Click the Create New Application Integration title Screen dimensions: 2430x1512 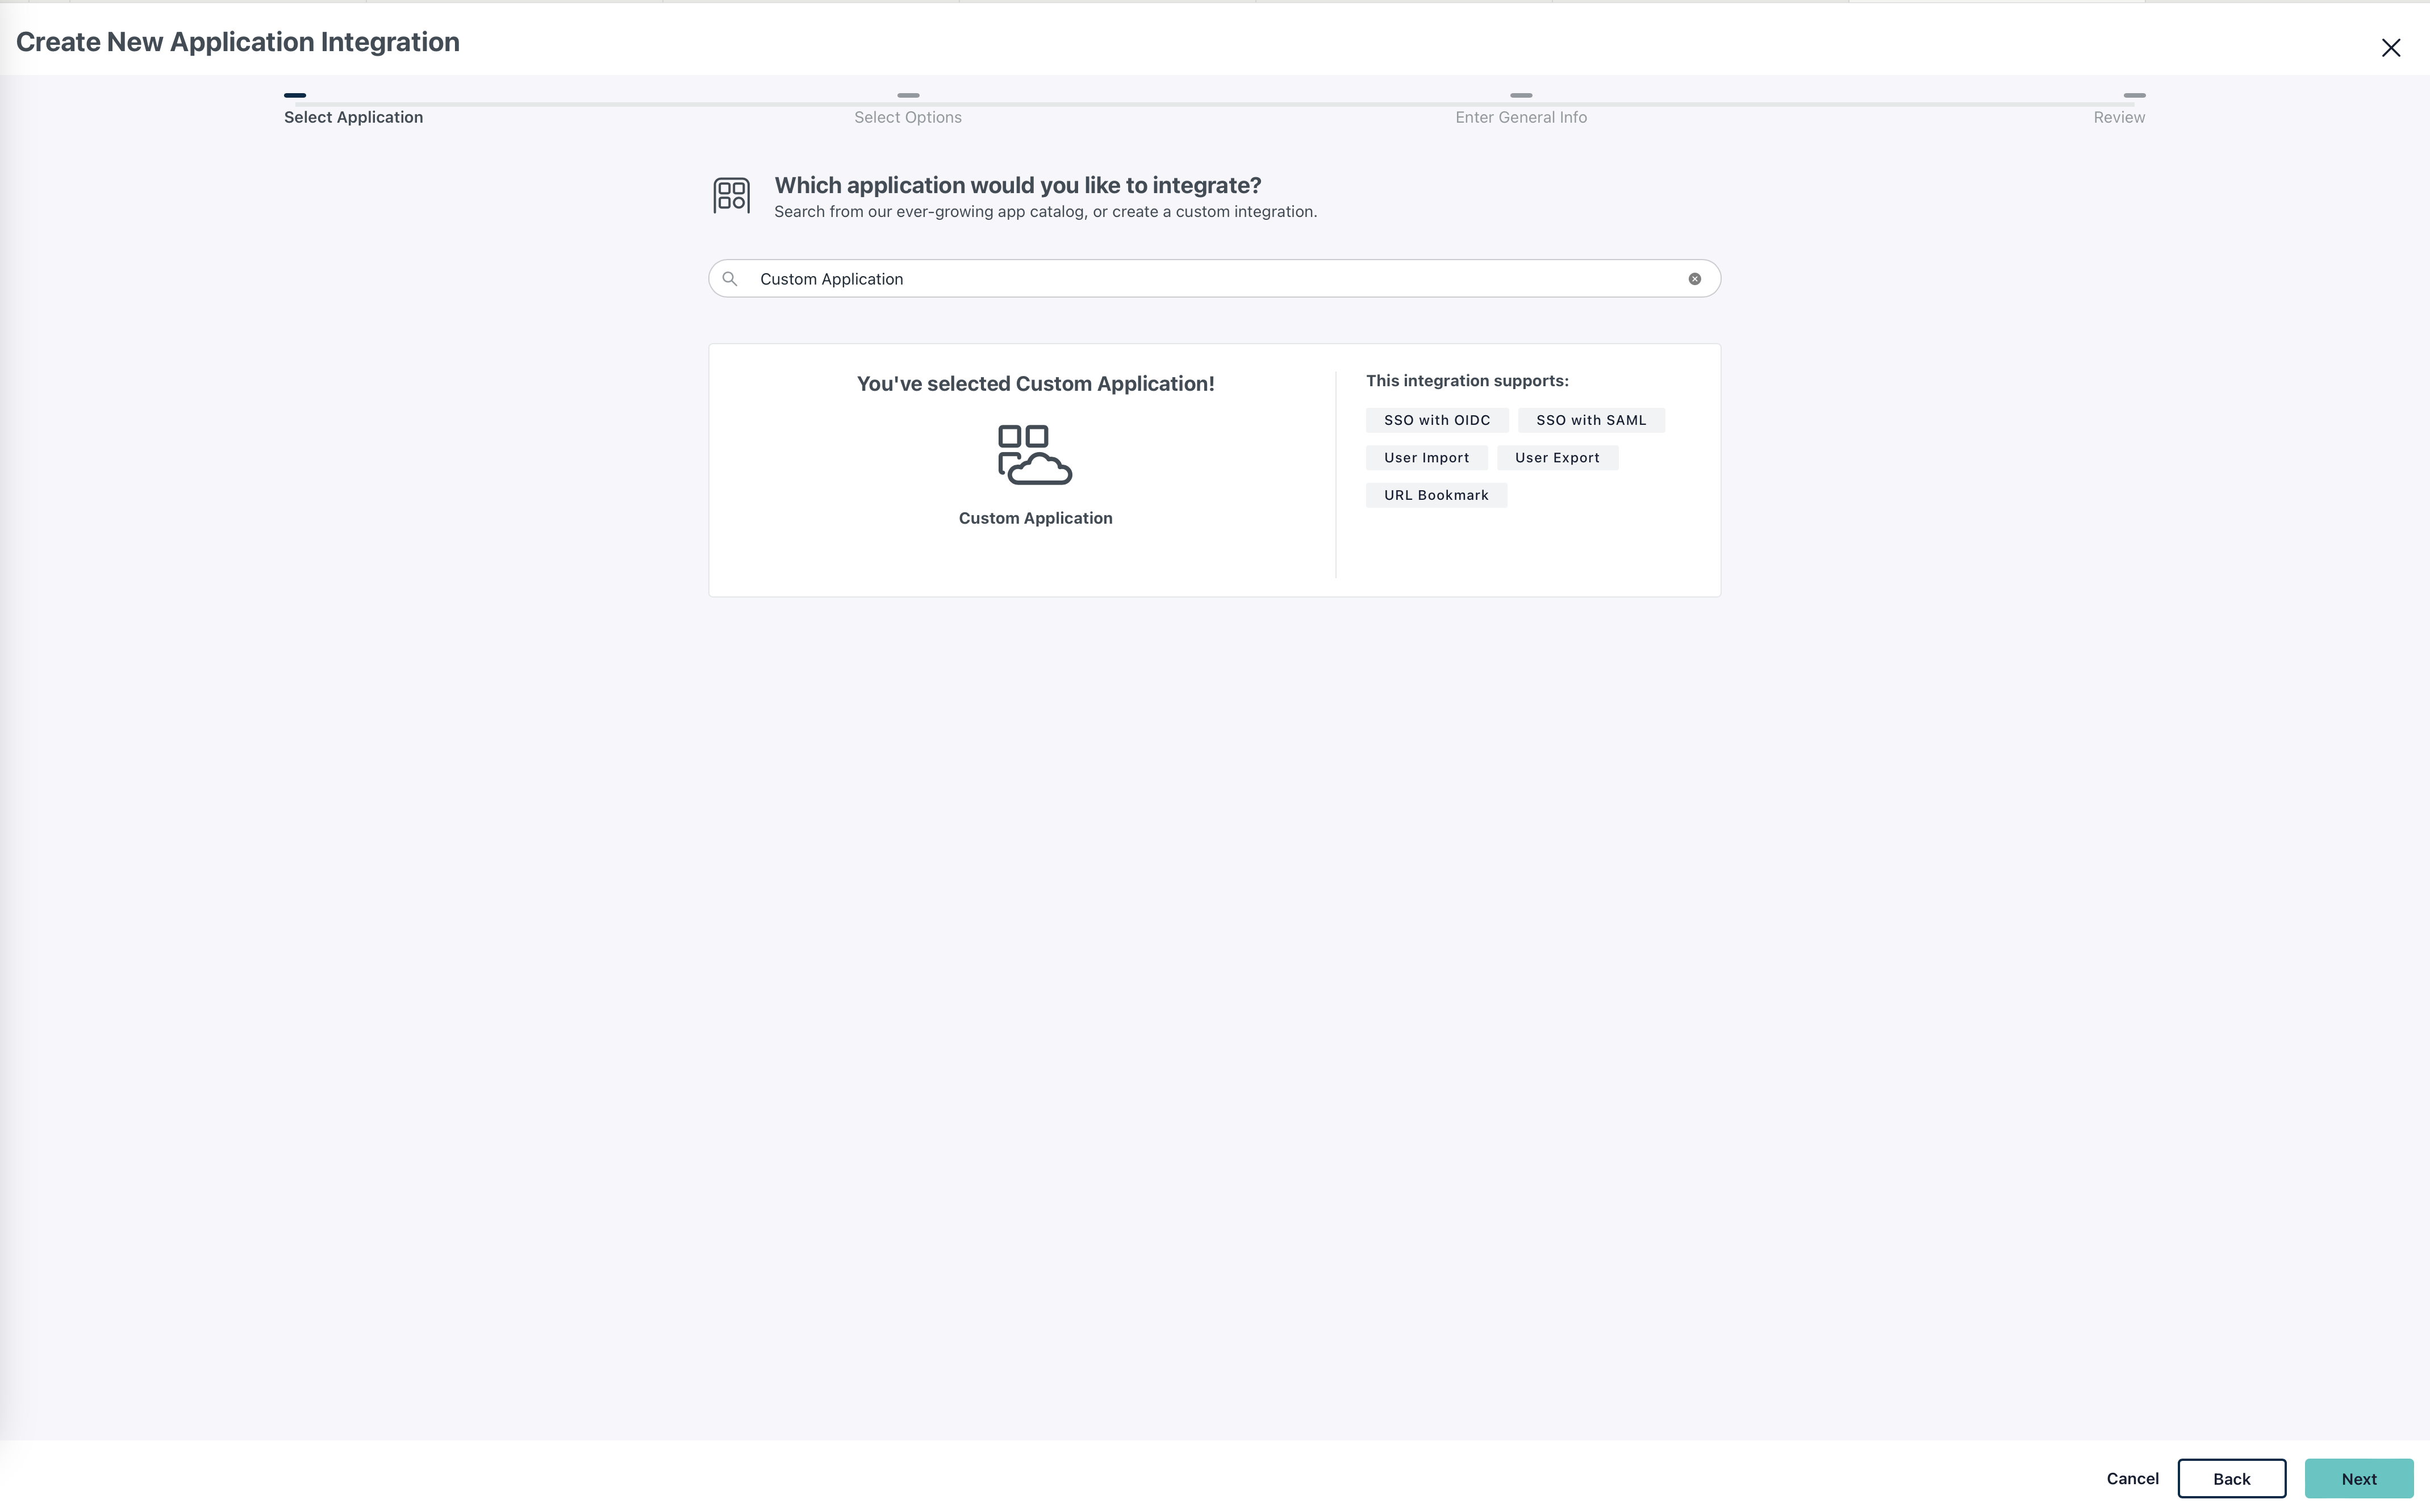pos(238,42)
